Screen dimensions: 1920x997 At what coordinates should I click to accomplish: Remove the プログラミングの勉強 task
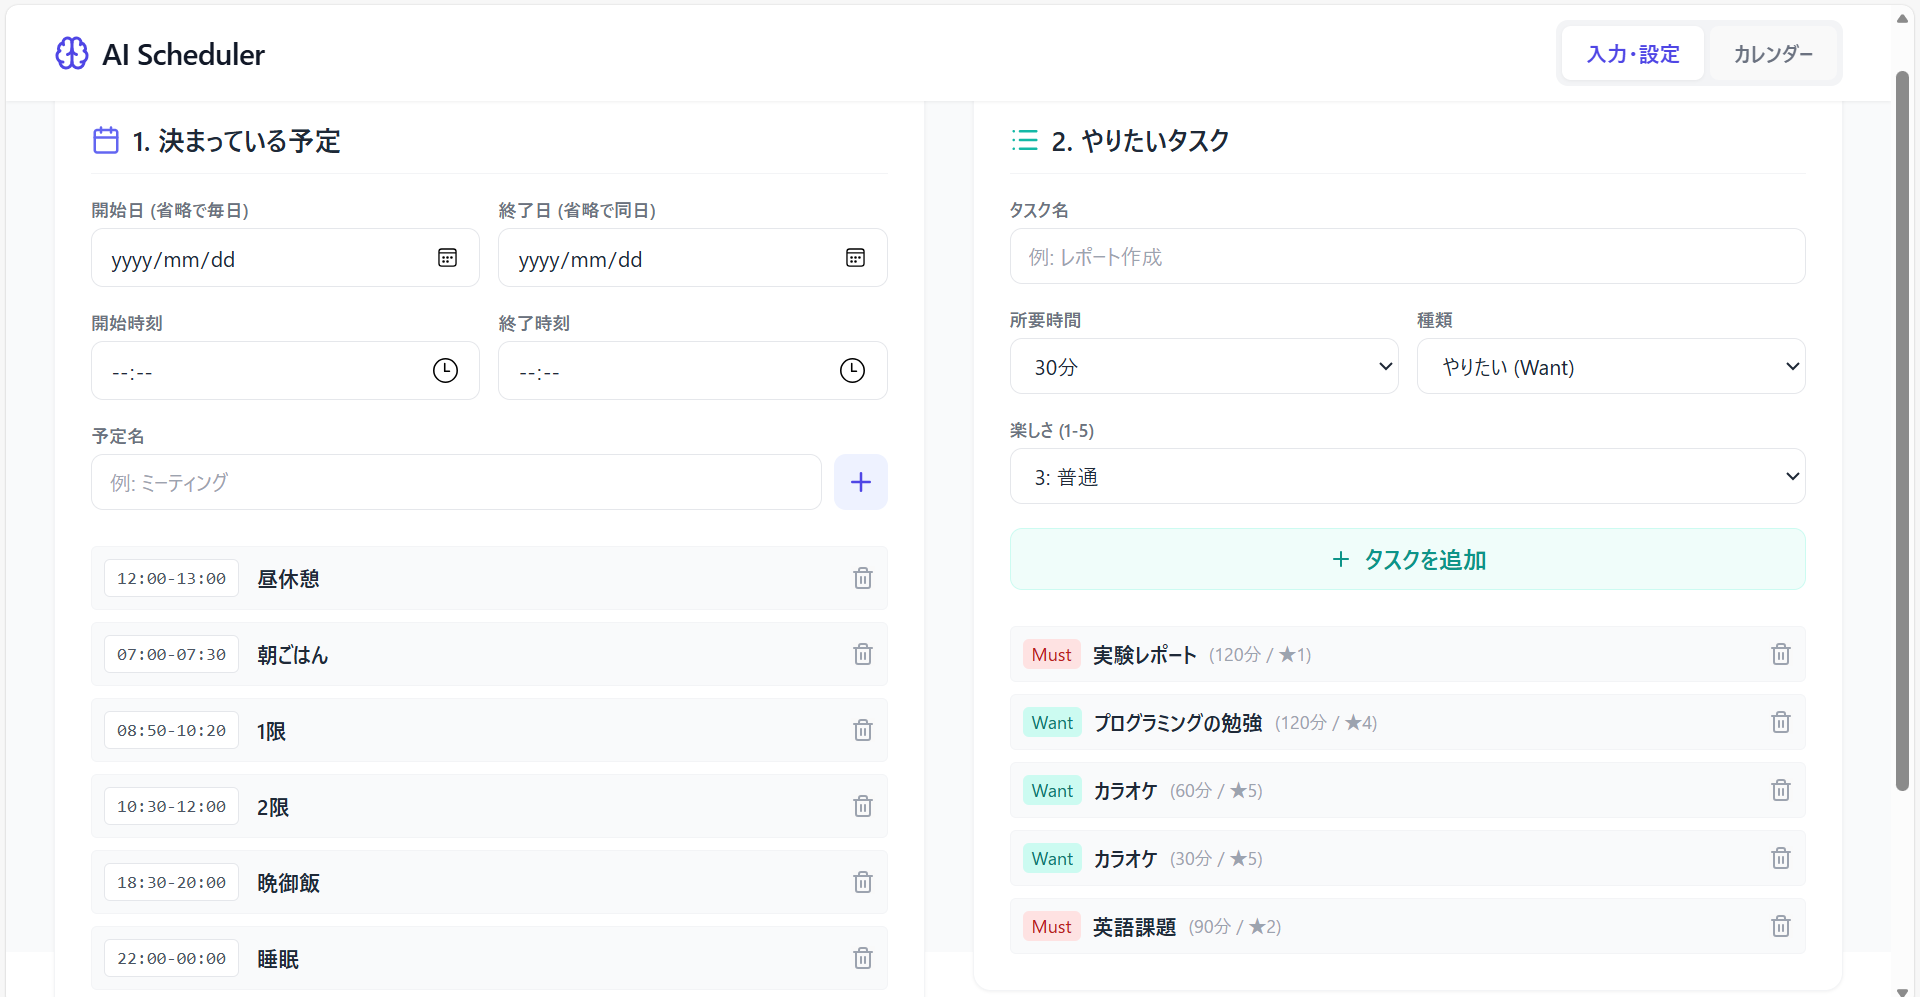(1780, 722)
